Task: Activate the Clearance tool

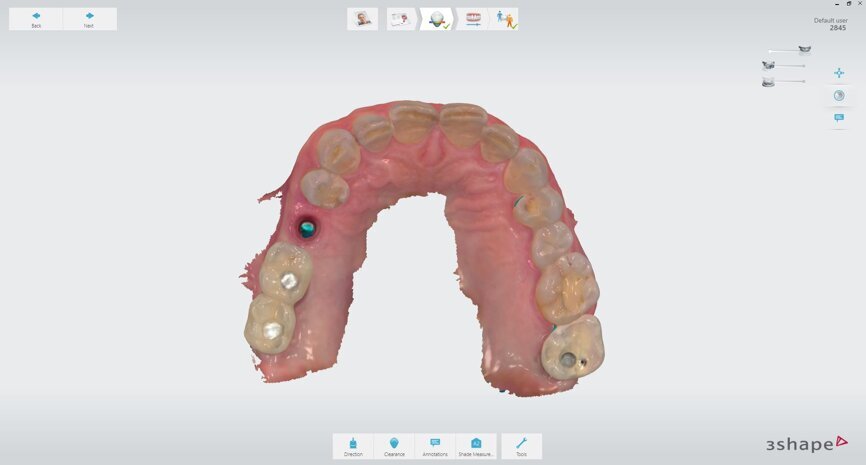Action: coord(394,446)
